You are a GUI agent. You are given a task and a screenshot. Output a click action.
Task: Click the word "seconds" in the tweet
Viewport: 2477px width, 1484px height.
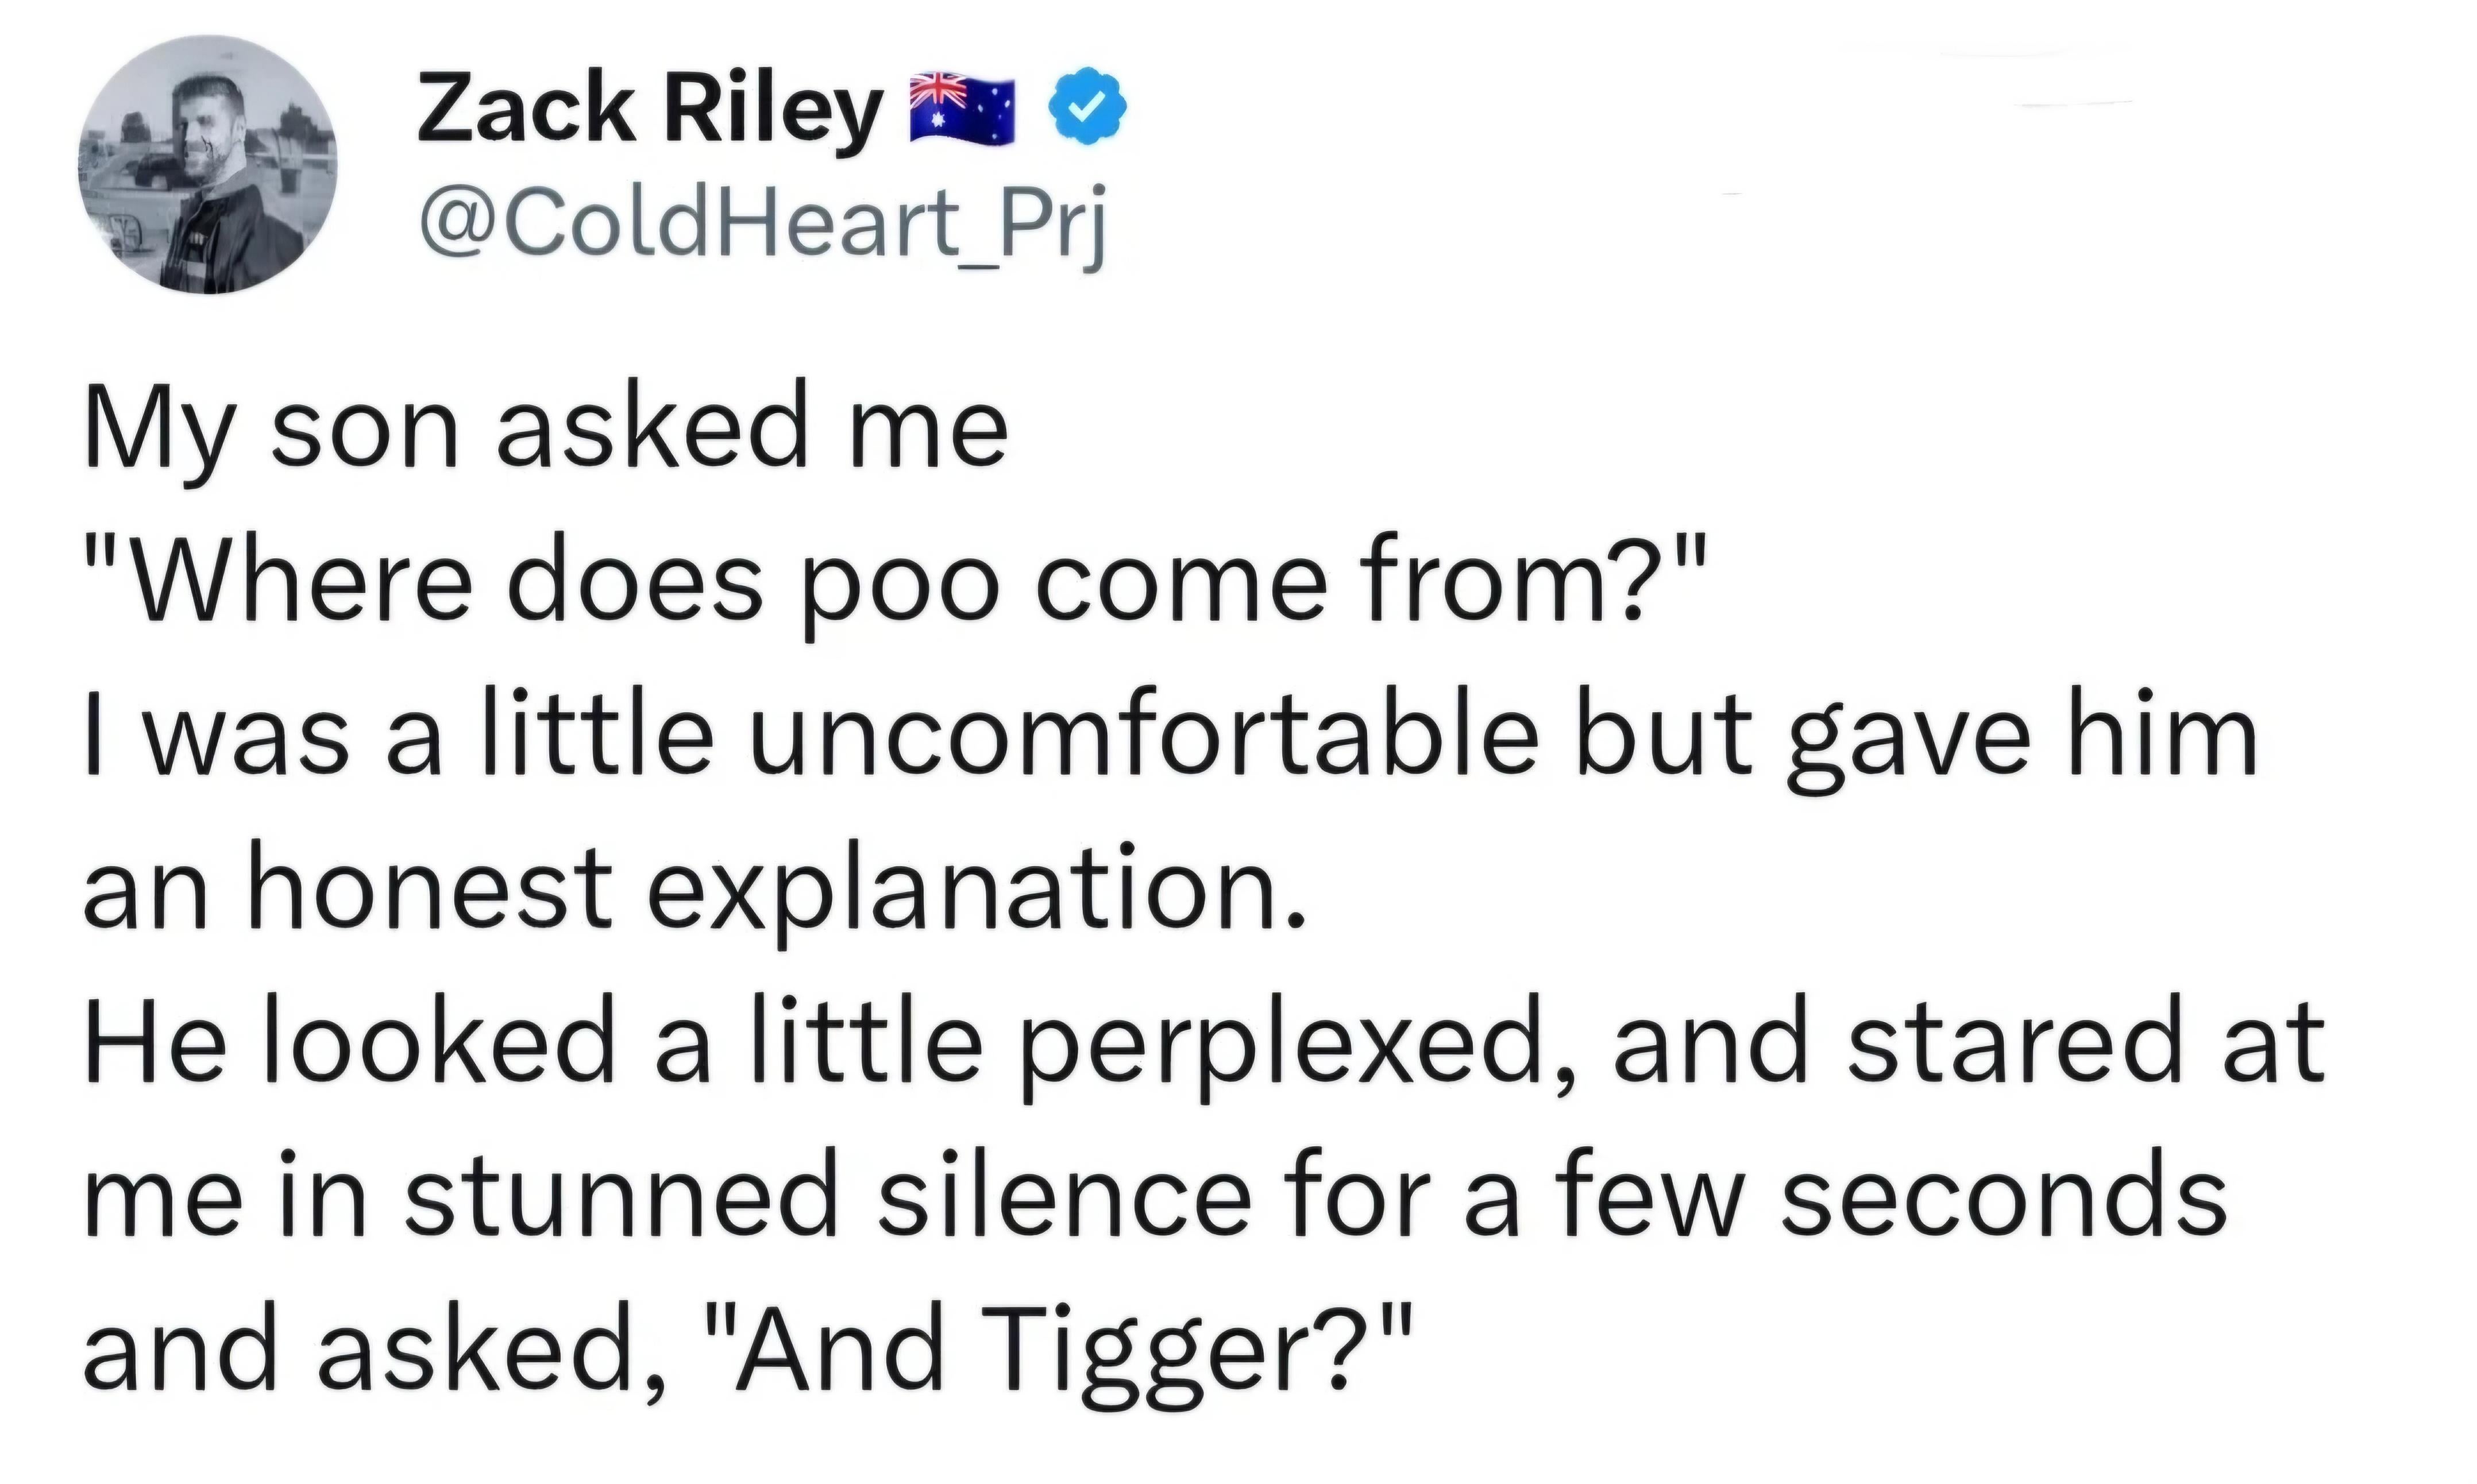pyautogui.click(x=2003, y=1195)
